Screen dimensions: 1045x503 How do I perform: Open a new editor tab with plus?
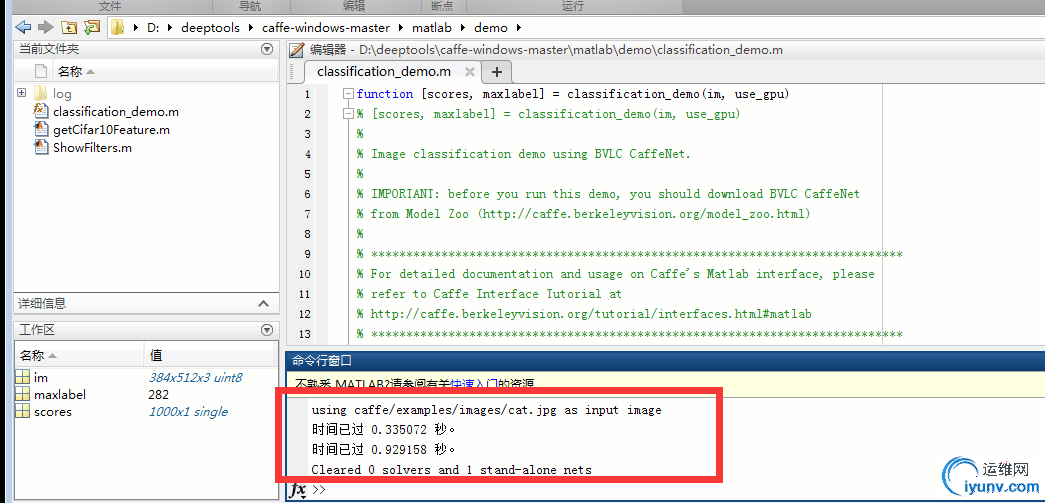point(497,72)
